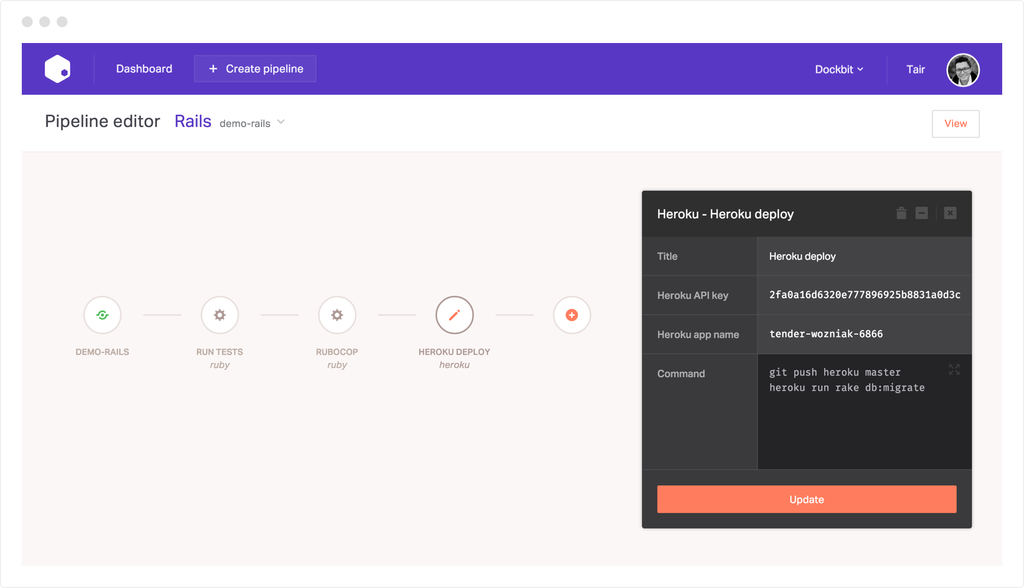Image resolution: width=1024 pixels, height=588 pixels.
Task: Open the Rubocop gear stage
Action: (x=337, y=315)
